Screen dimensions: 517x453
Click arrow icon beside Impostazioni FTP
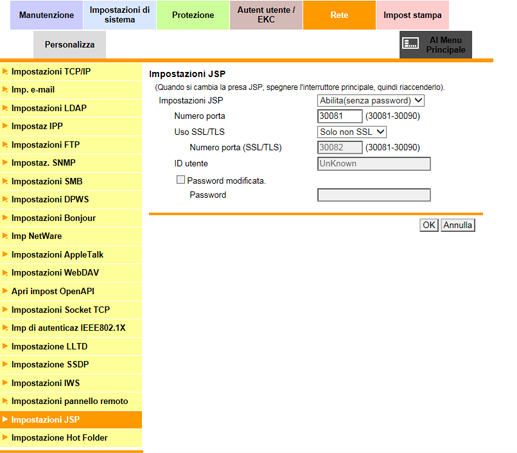point(5,144)
